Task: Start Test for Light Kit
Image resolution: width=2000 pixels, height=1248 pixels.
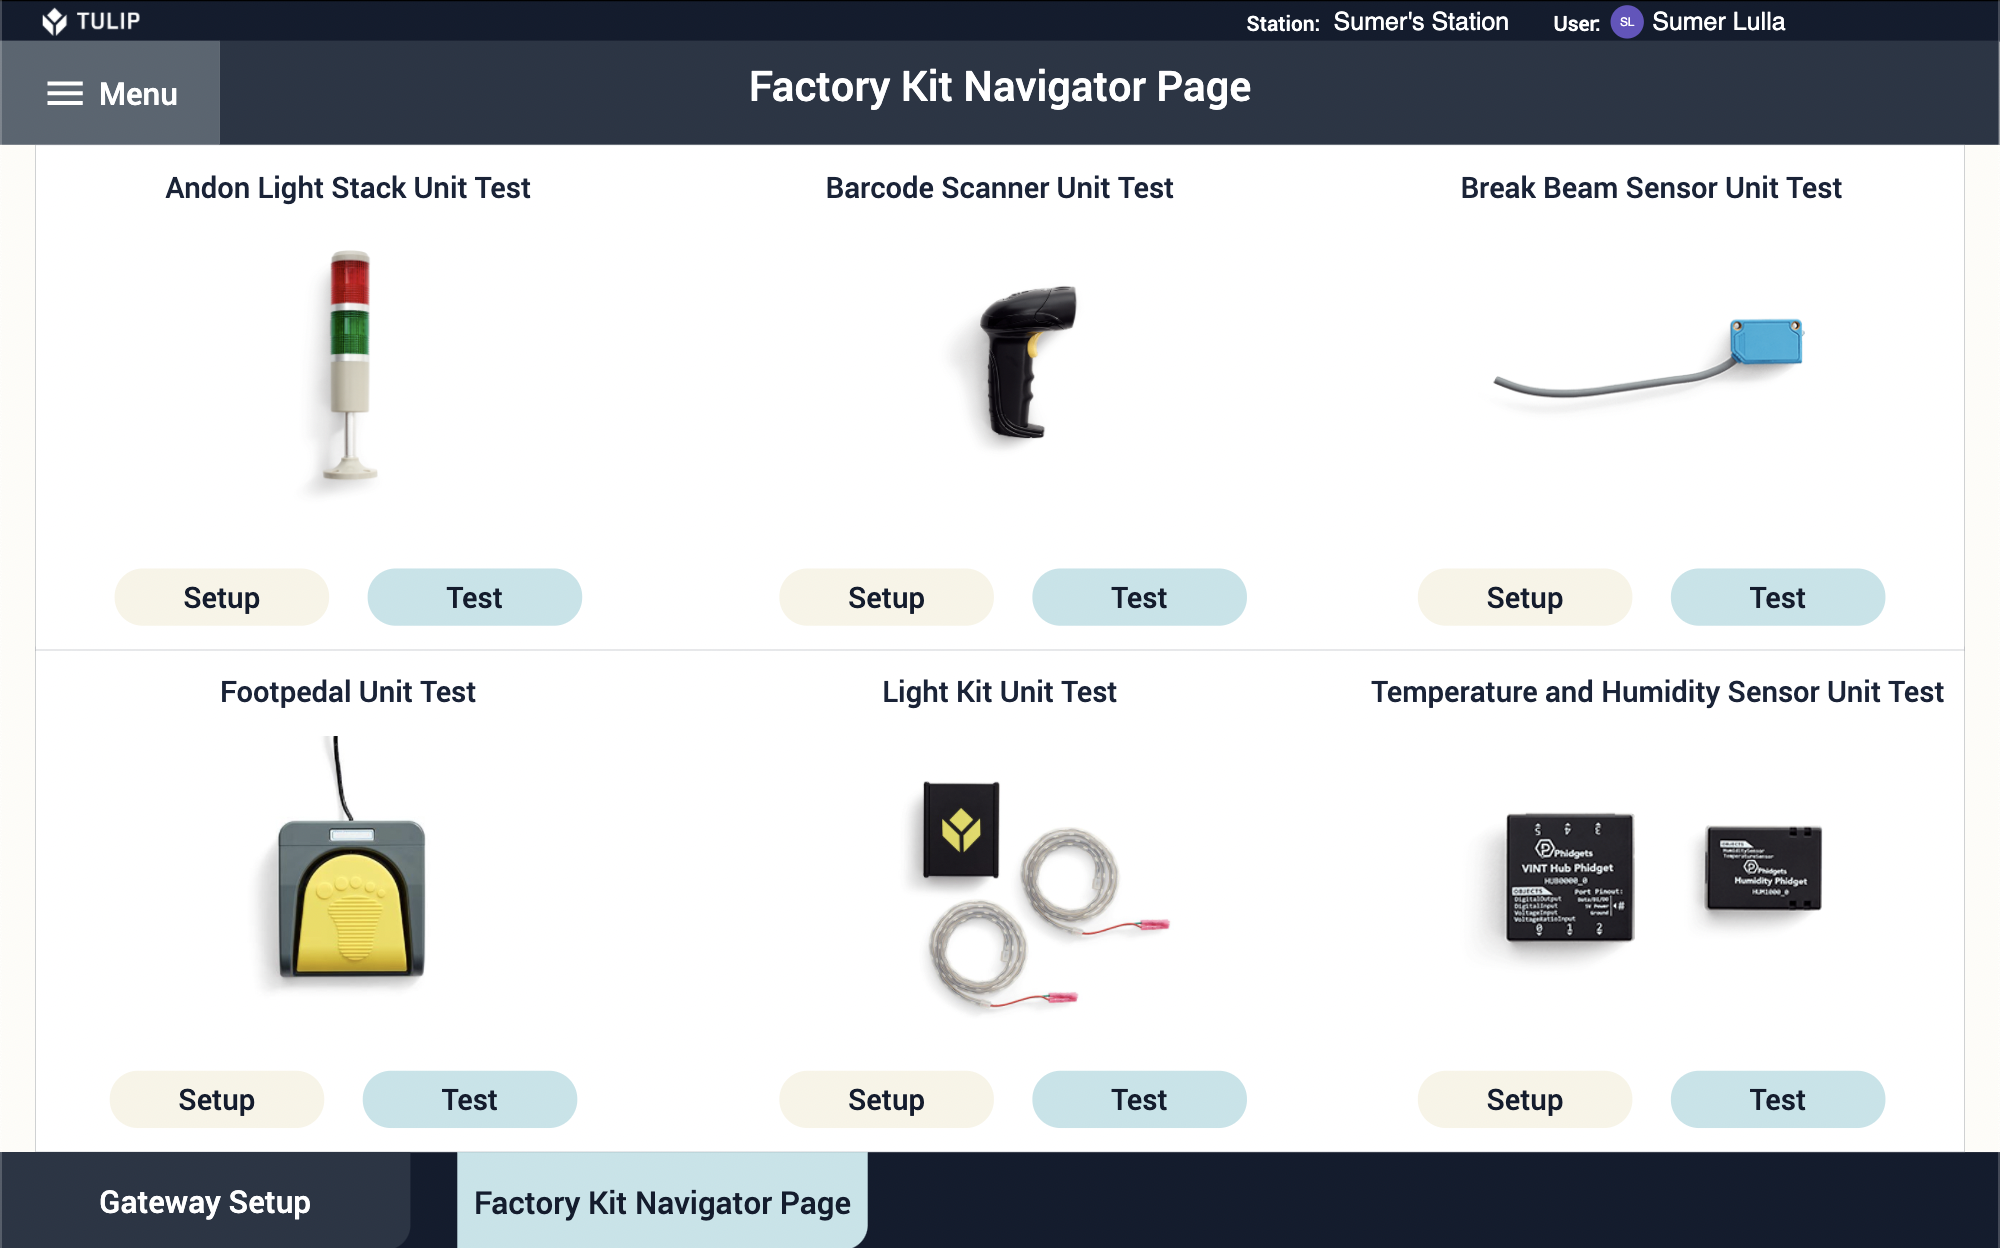Action: (x=1140, y=1099)
